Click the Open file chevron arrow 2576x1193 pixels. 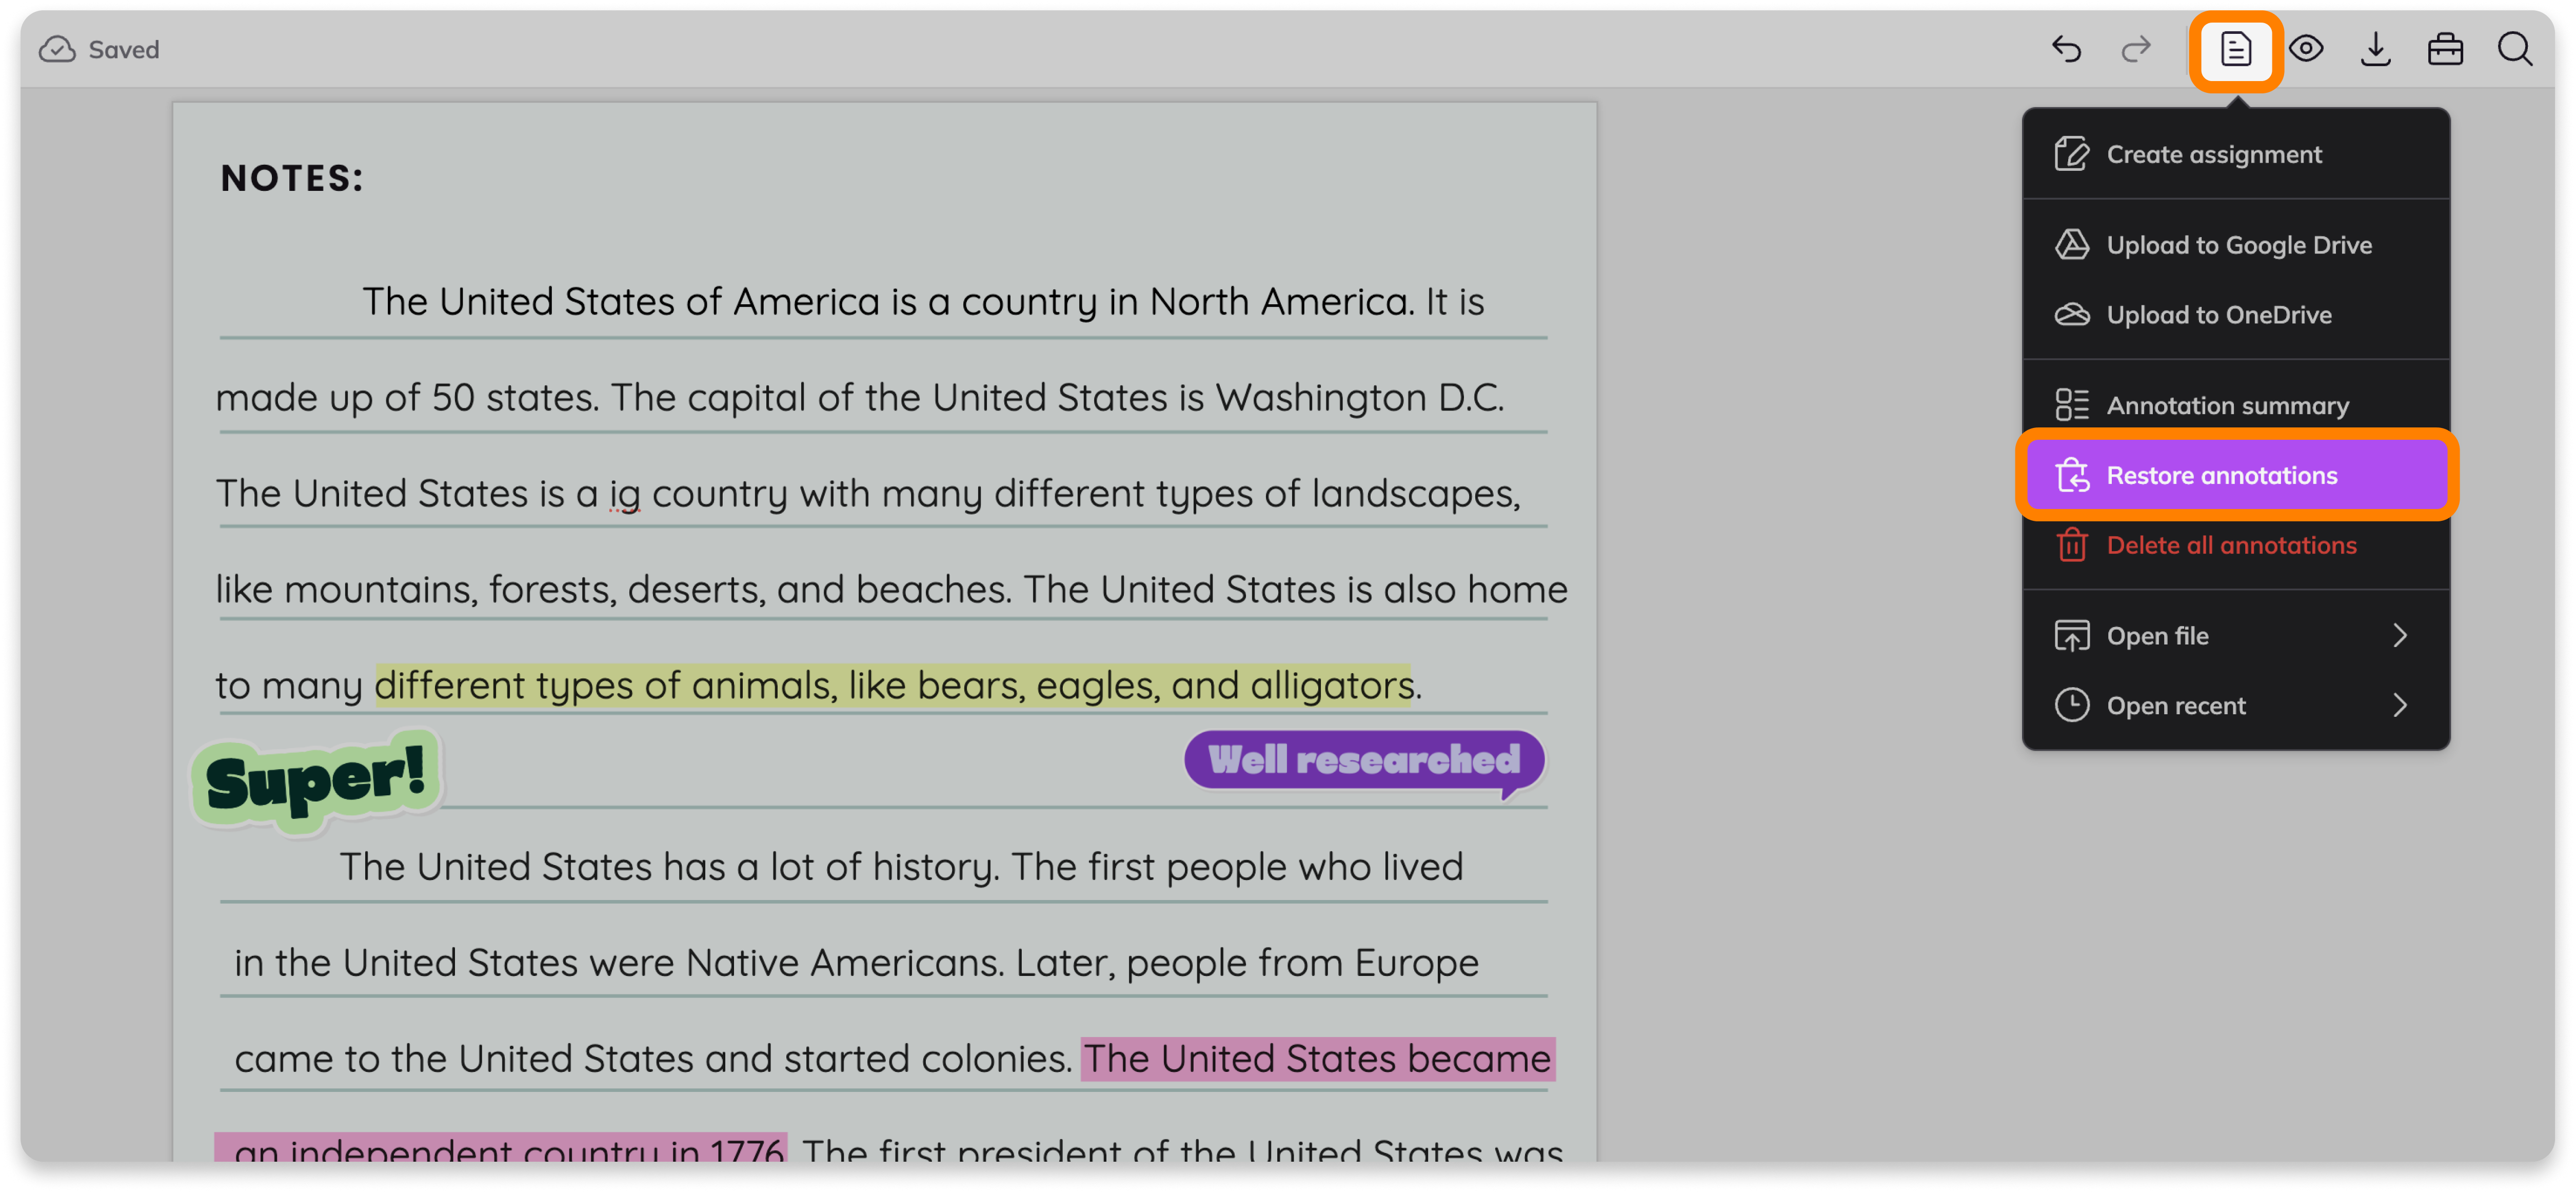[x=2400, y=636]
